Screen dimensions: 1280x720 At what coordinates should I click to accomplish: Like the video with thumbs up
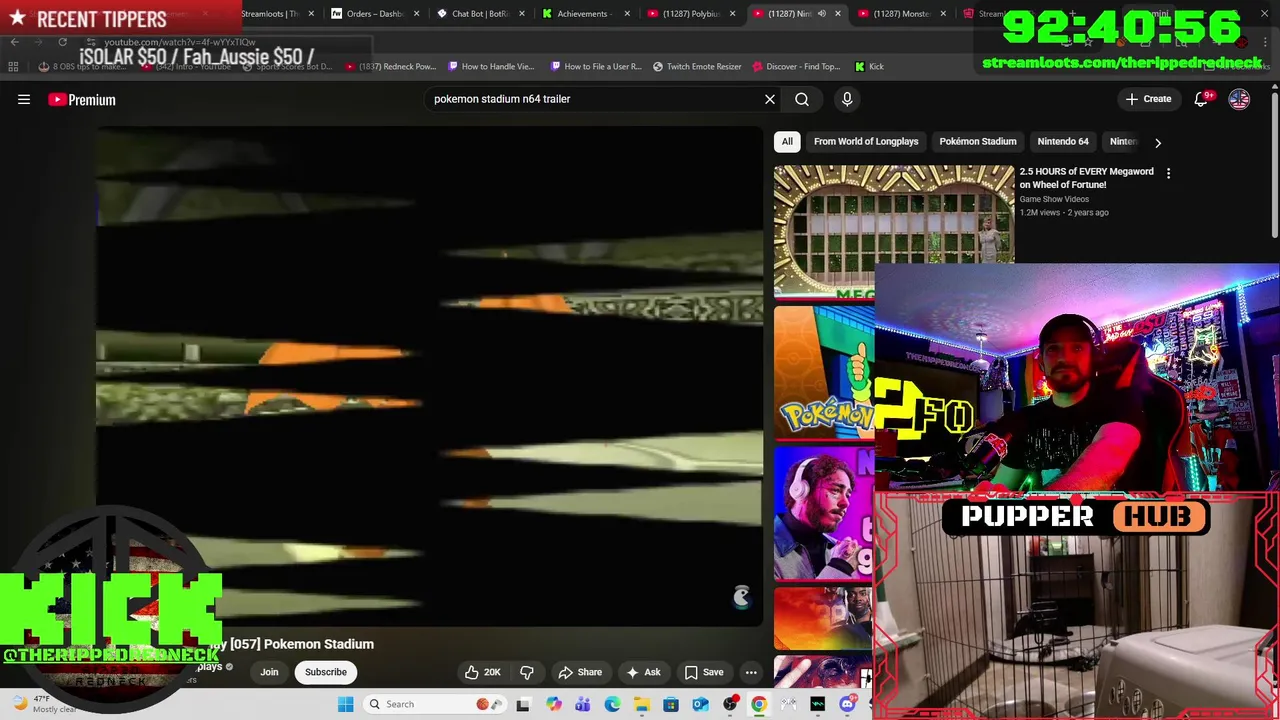(x=482, y=672)
